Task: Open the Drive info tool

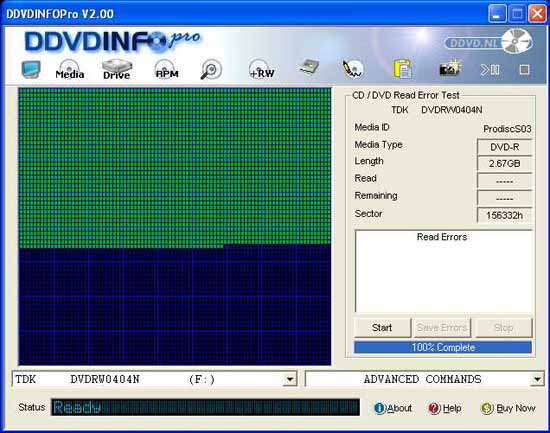Action: 117,69
